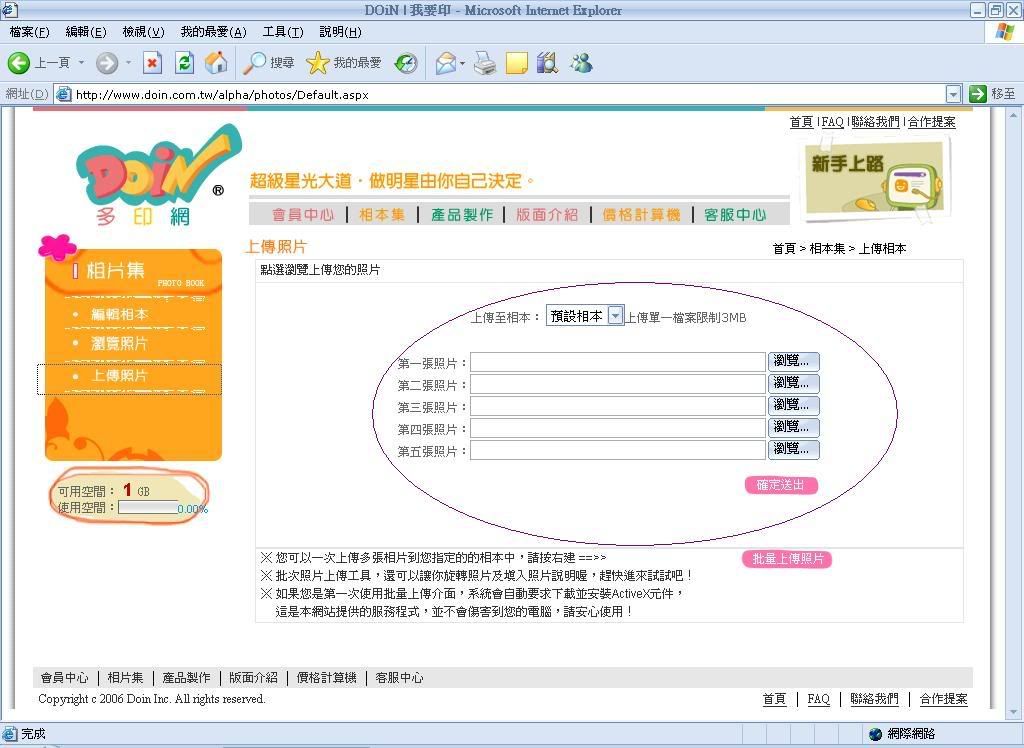
Task: Go to the browser Home icon
Action: [x=216, y=63]
